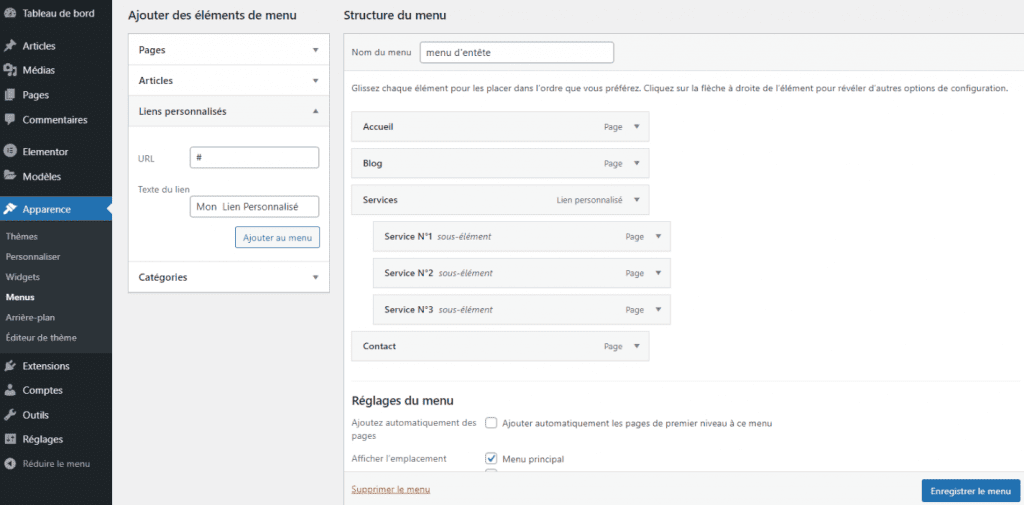Expand the Pages panel arrow
The width and height of the screenshot is (1024, 505).
tap(315, 50)
